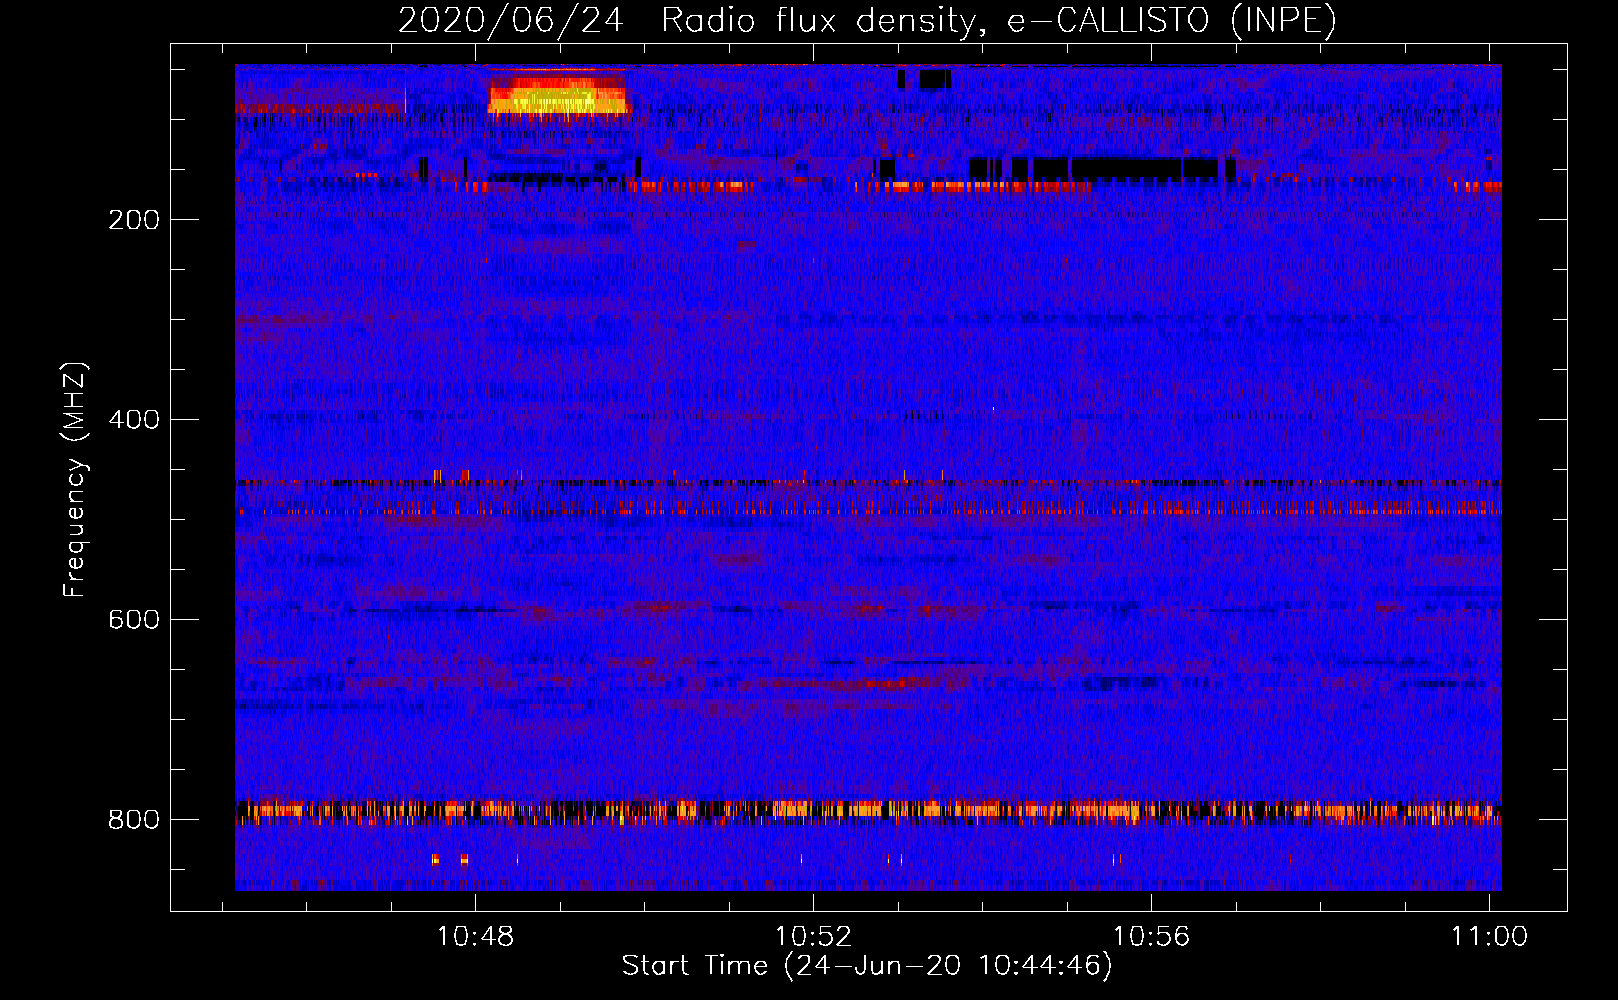Click the 10:48 time tick label
1618x1000 pixels.
pos(475,937)
